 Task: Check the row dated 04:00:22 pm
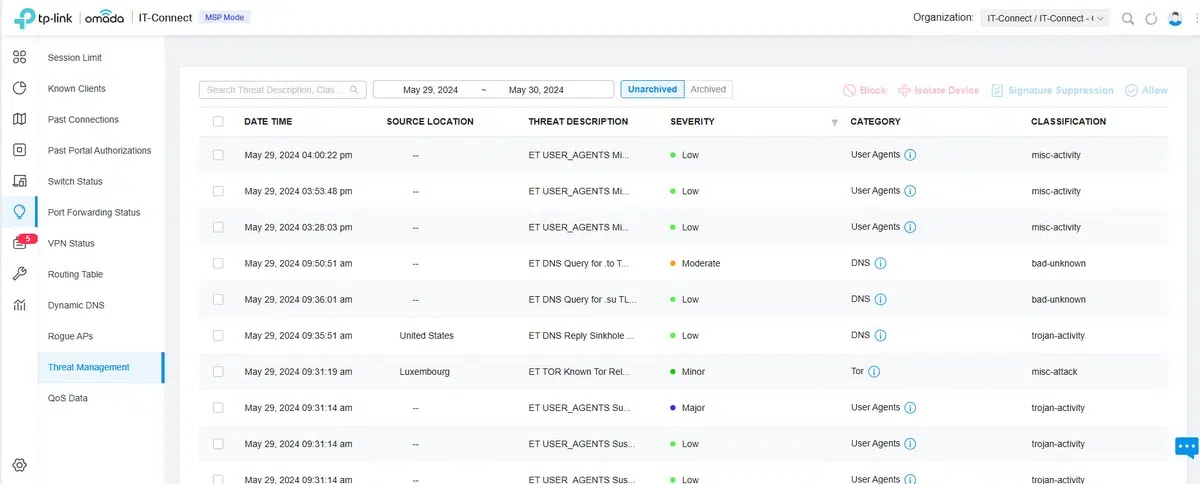218,155
